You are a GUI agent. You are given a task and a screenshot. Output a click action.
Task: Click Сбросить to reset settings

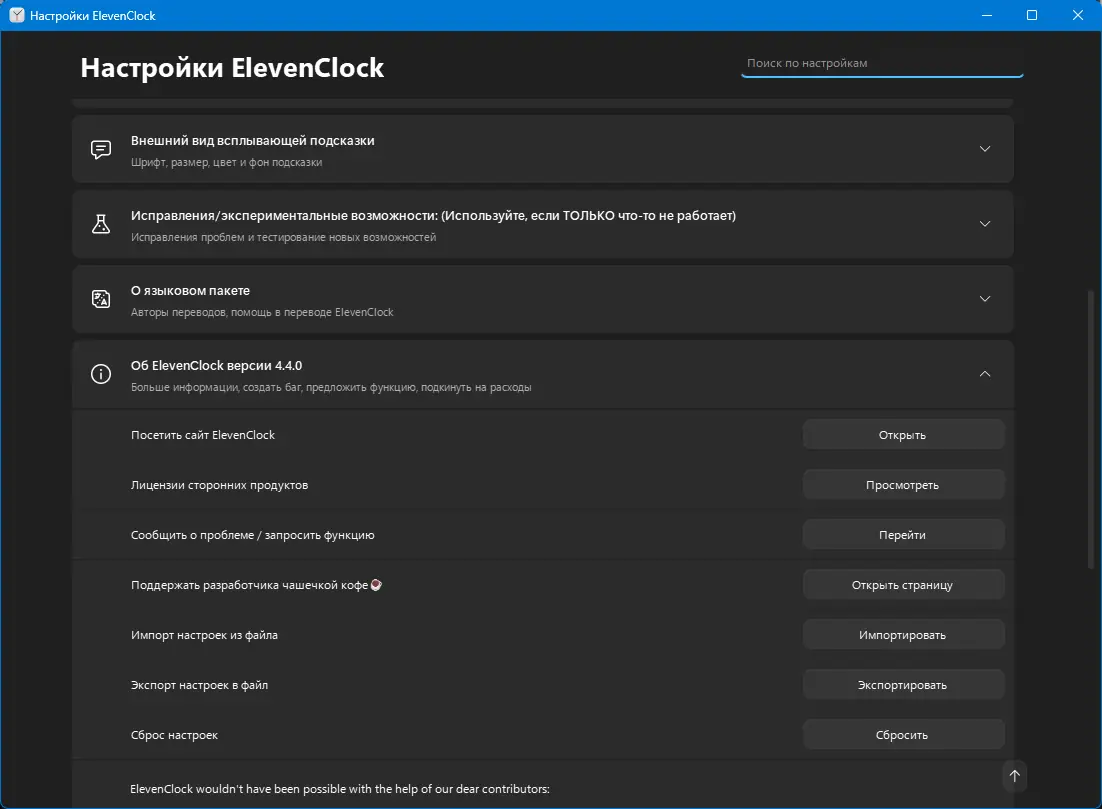(x=903, y=734)
